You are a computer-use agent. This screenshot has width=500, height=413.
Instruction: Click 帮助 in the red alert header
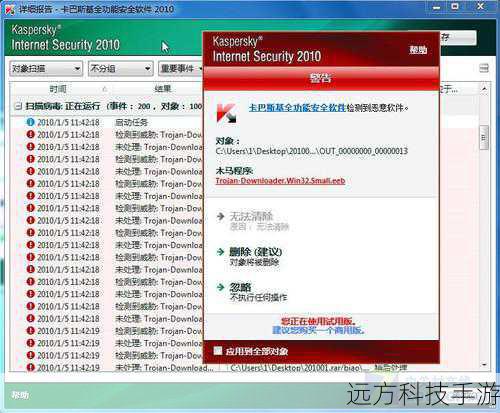pyautogui.click(x=418, y=50)
